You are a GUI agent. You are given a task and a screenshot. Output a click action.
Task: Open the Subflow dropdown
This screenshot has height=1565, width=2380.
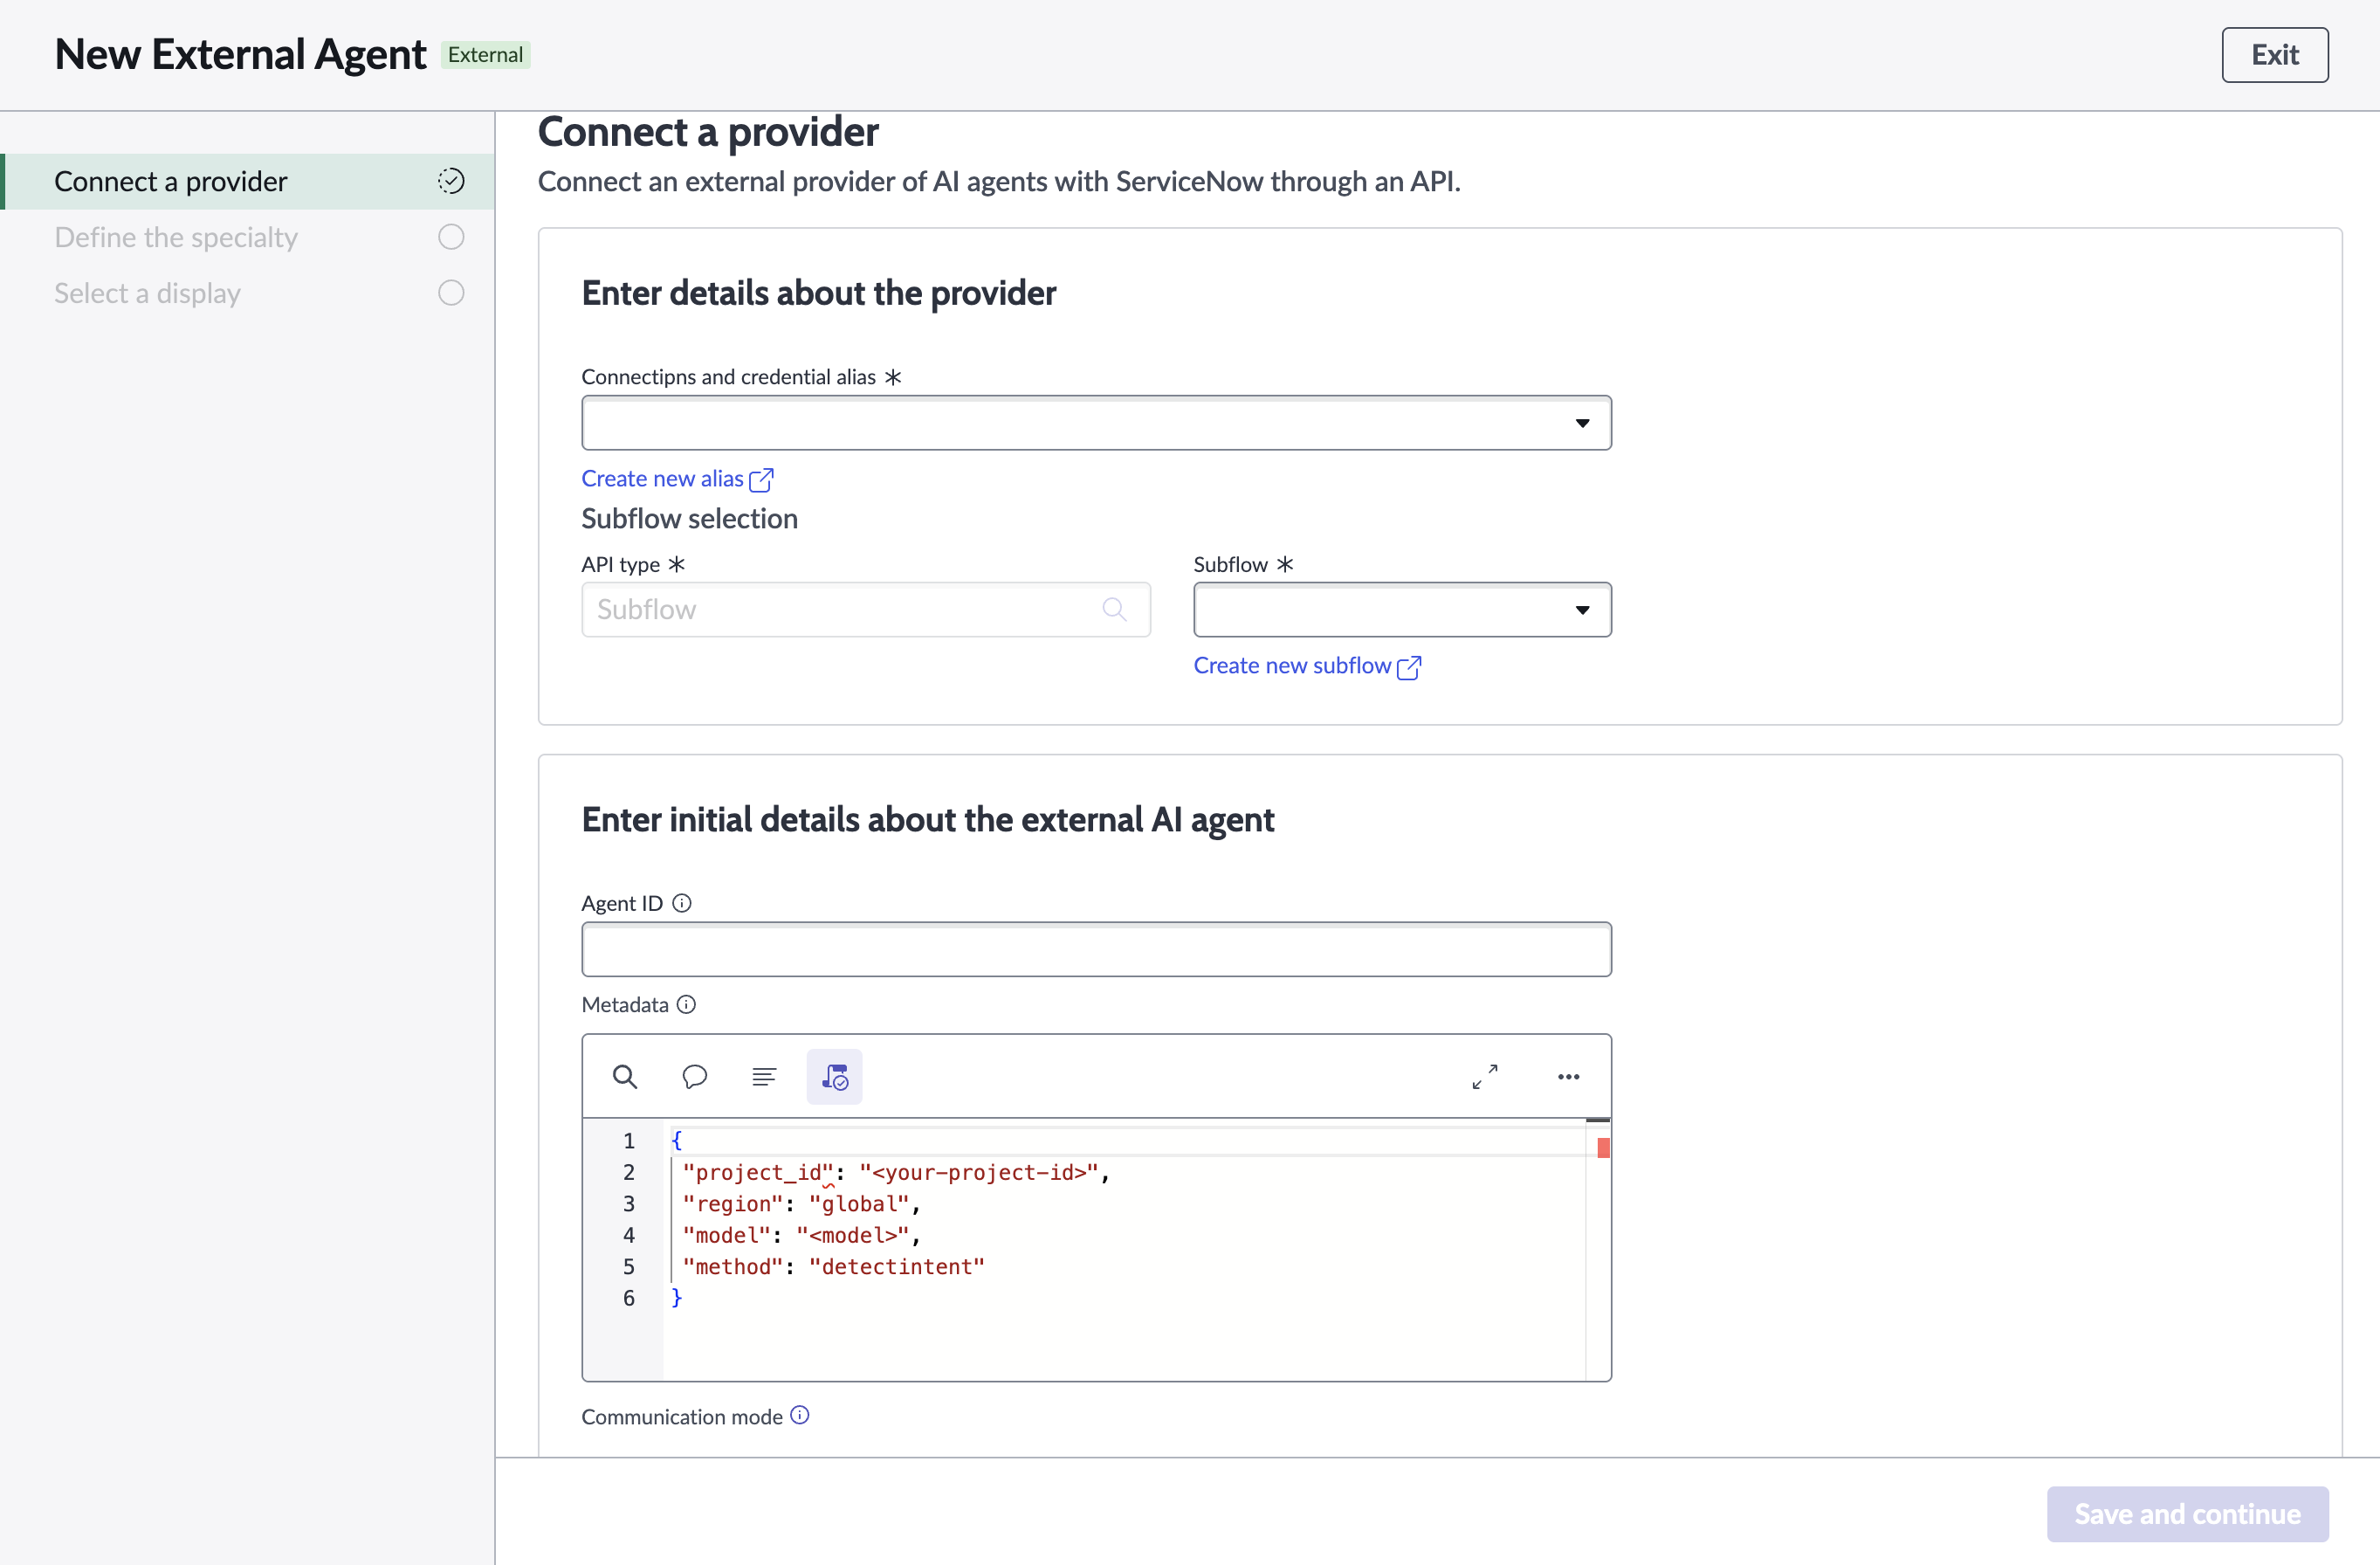pos(1402,609)
